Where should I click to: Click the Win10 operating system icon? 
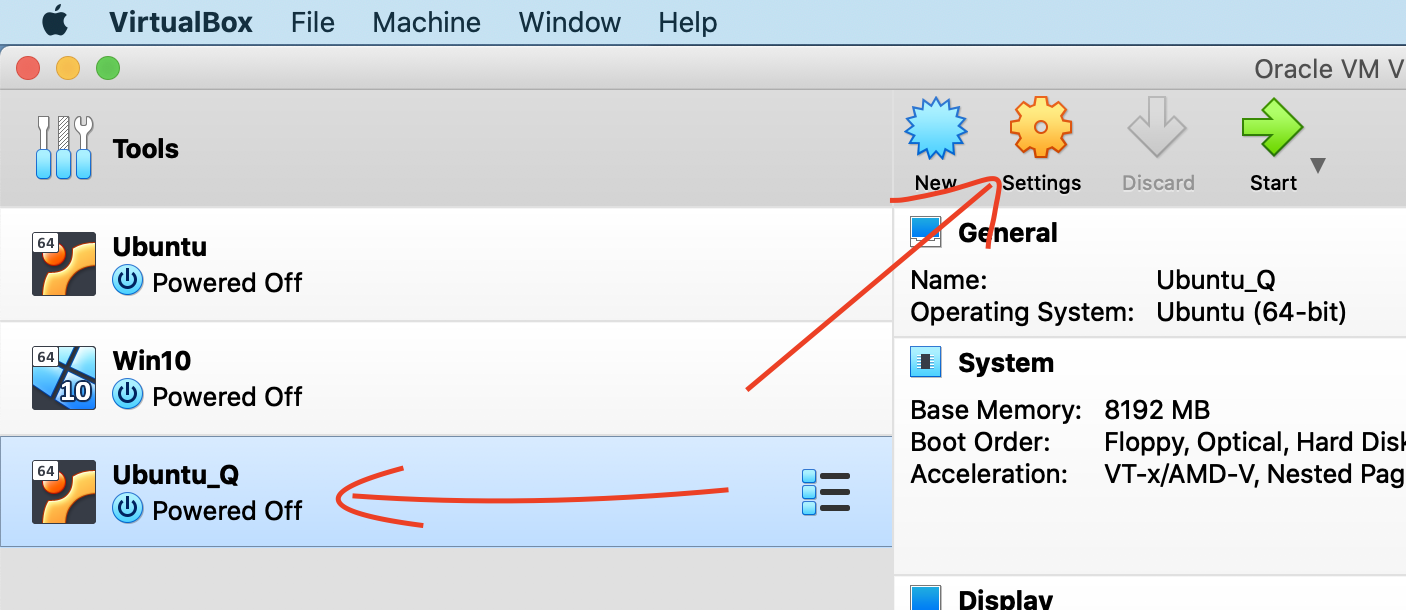(x=64, y=378)
